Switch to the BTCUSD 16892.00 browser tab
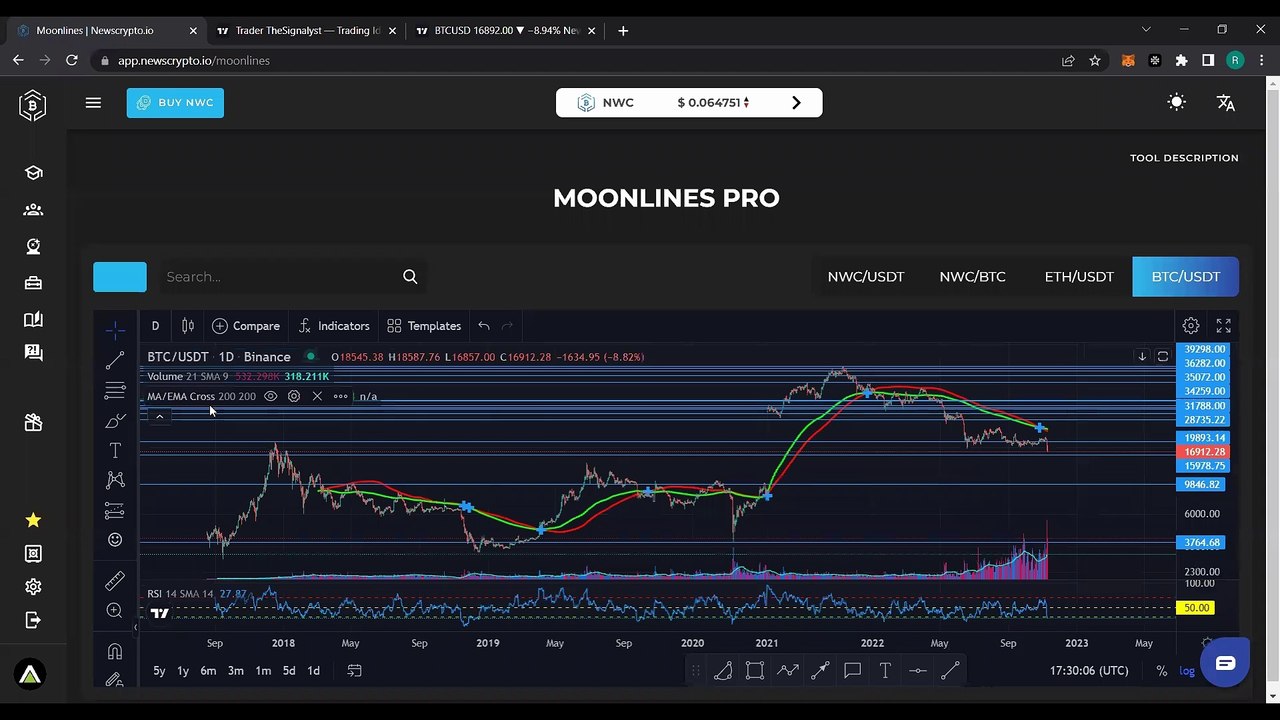Screen dimensions: 1280x720 504,31
